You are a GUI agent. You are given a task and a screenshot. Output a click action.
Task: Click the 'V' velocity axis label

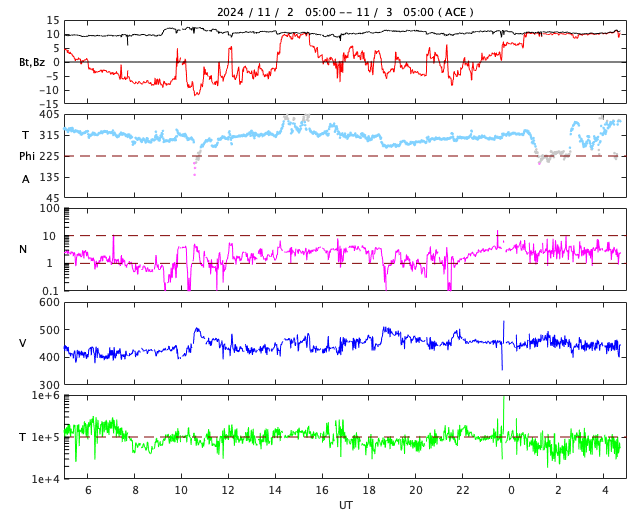click(x=23, y=343)
